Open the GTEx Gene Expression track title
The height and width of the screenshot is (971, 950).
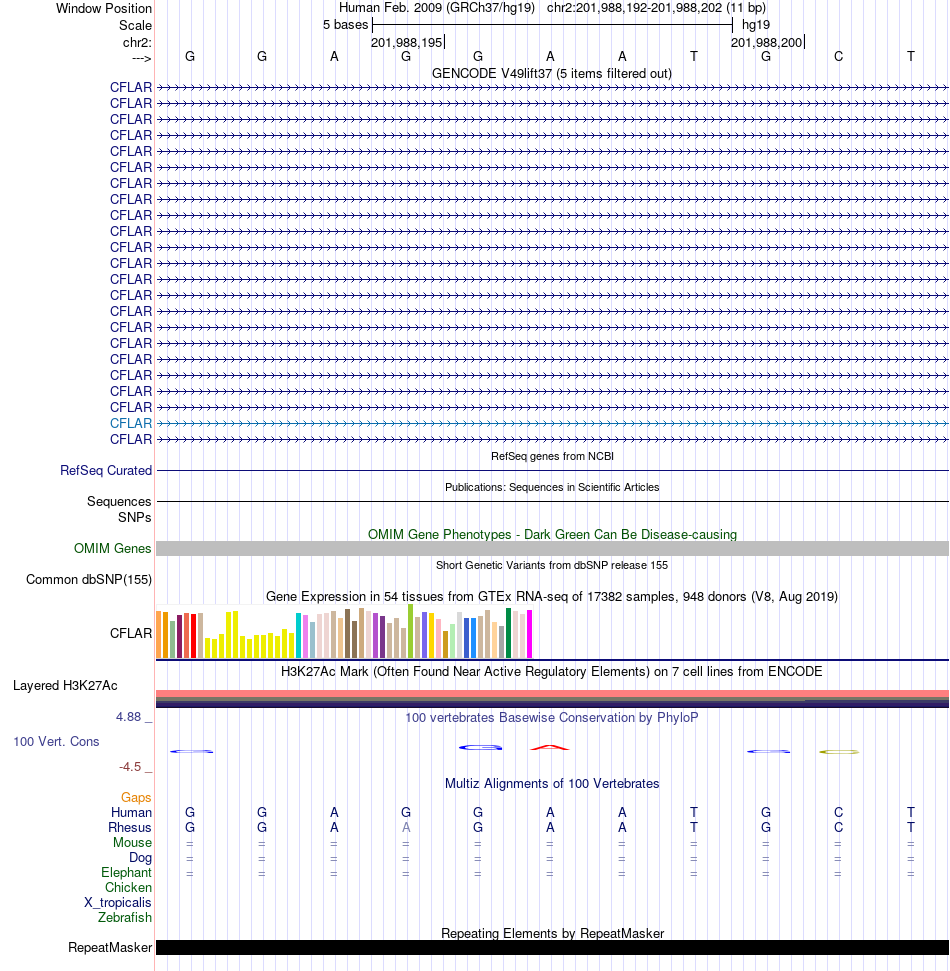point(551,596)
